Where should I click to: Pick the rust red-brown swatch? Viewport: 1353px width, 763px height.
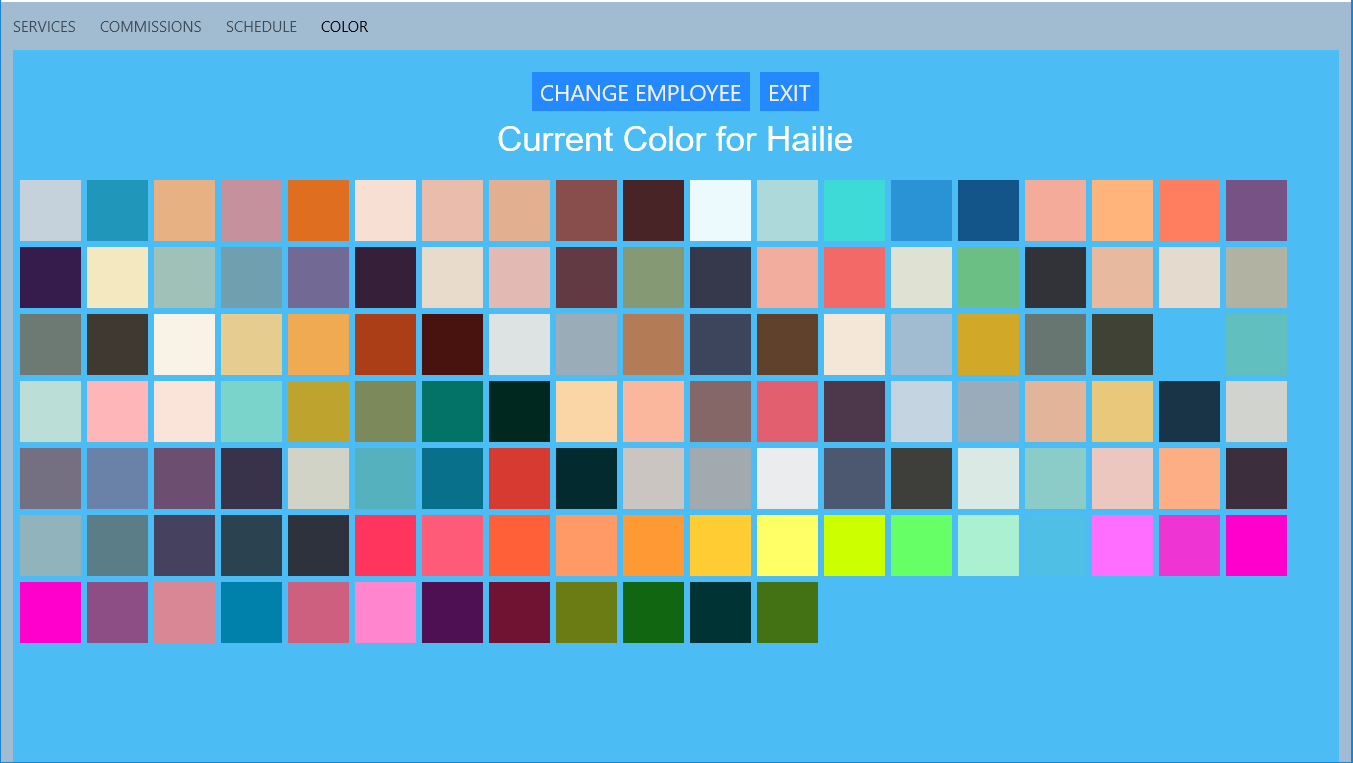point(385,344)
